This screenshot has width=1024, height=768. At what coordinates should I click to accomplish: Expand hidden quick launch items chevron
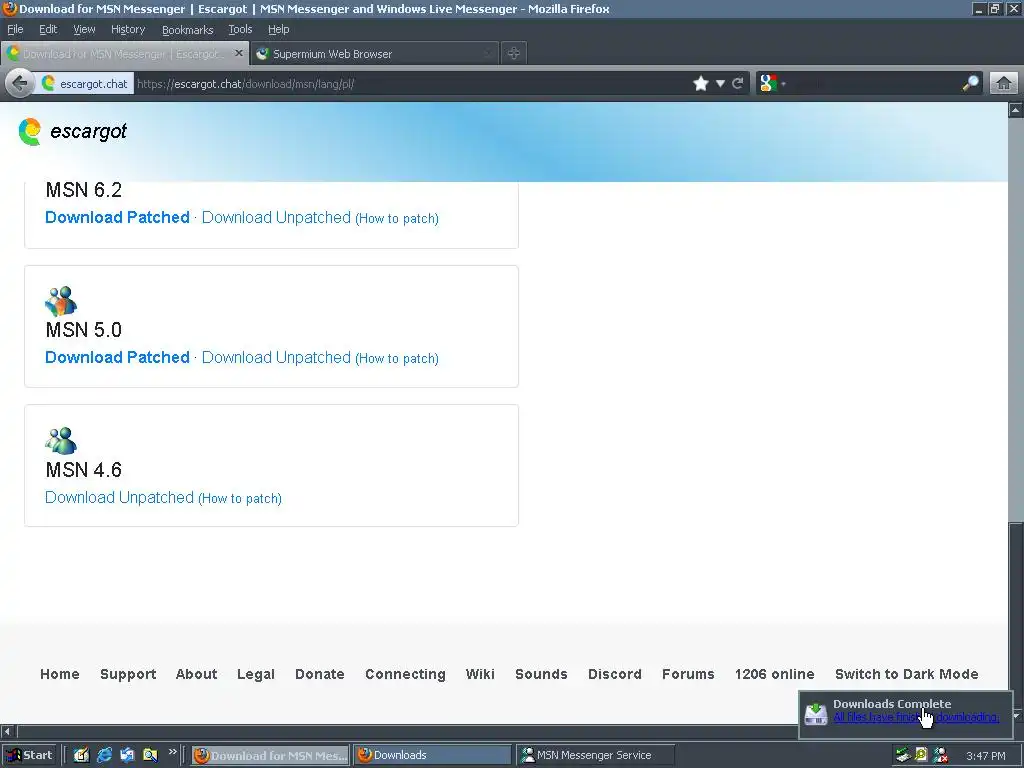coord(172,752)
